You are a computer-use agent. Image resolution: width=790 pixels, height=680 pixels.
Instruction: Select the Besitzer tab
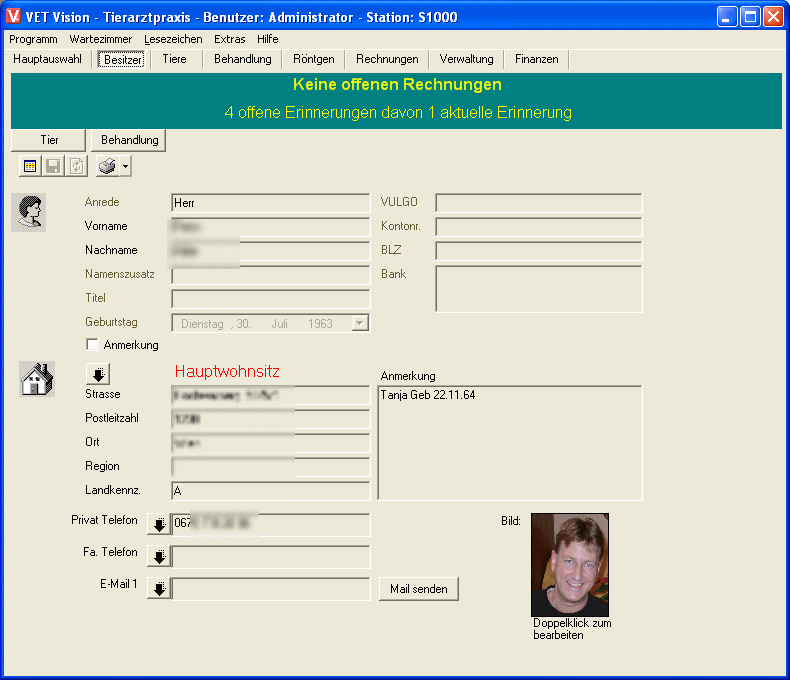coord(121,59)
